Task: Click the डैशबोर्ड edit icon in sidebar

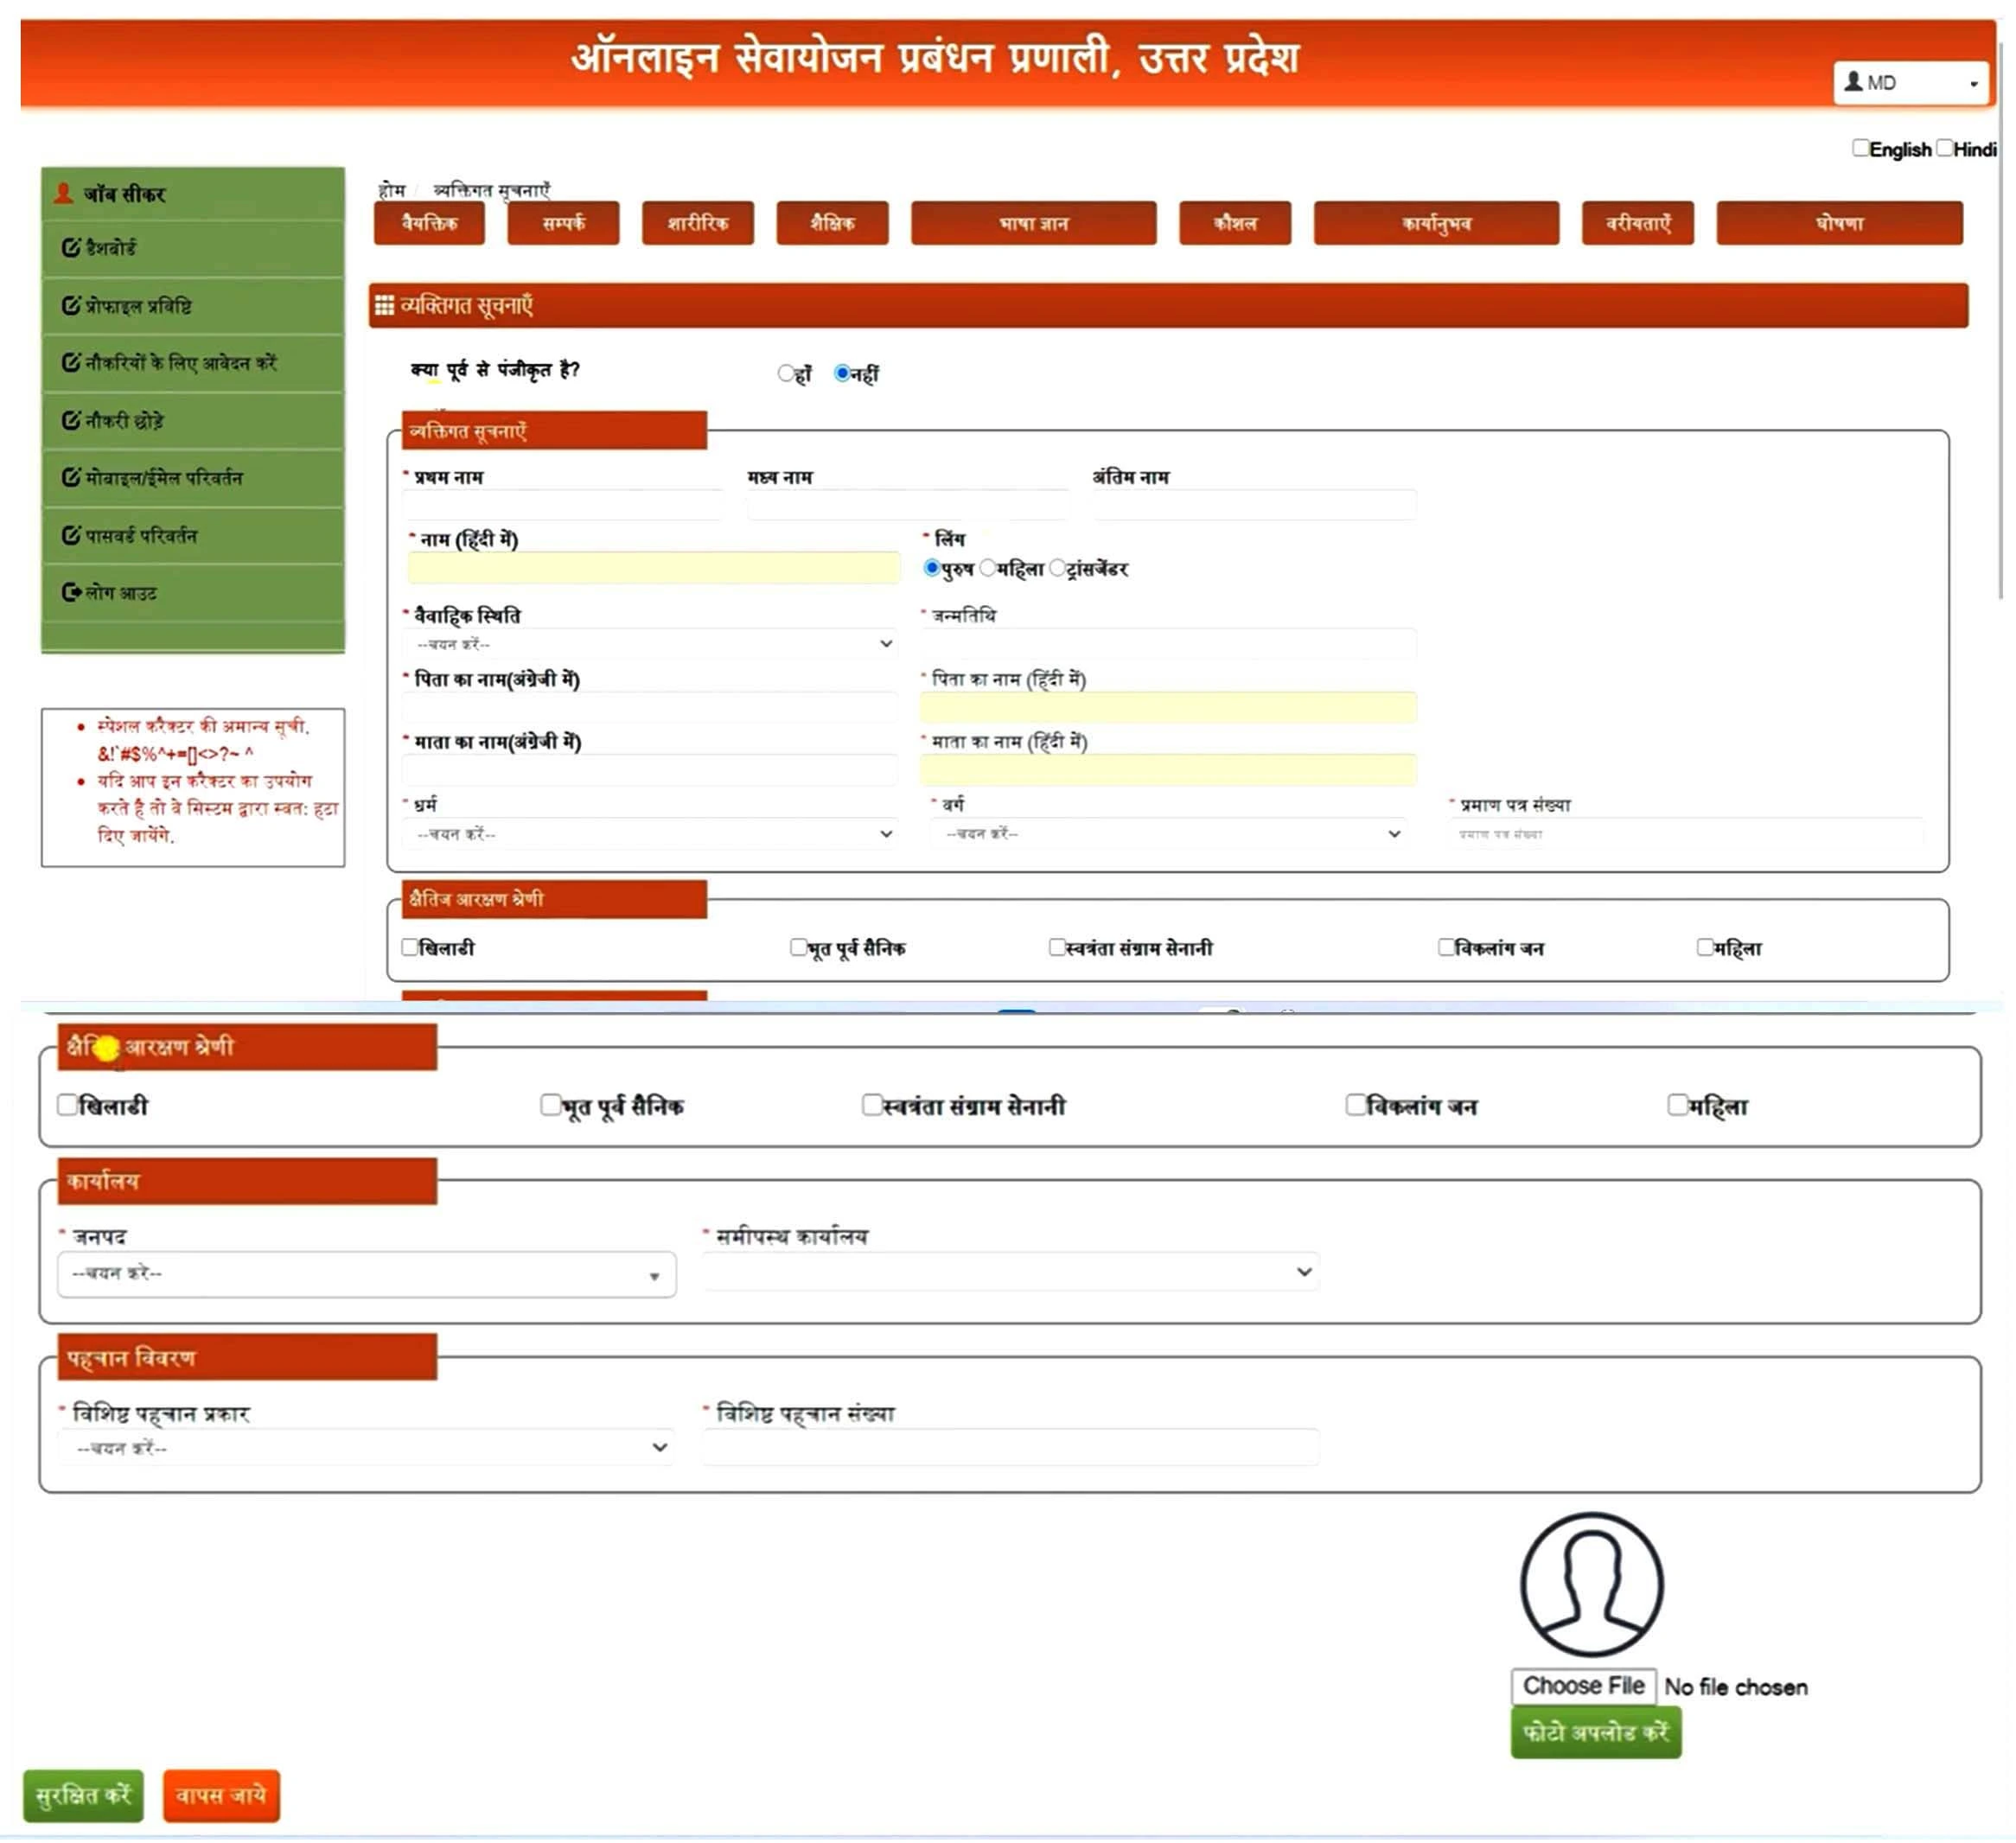Action: click(71, 248)
